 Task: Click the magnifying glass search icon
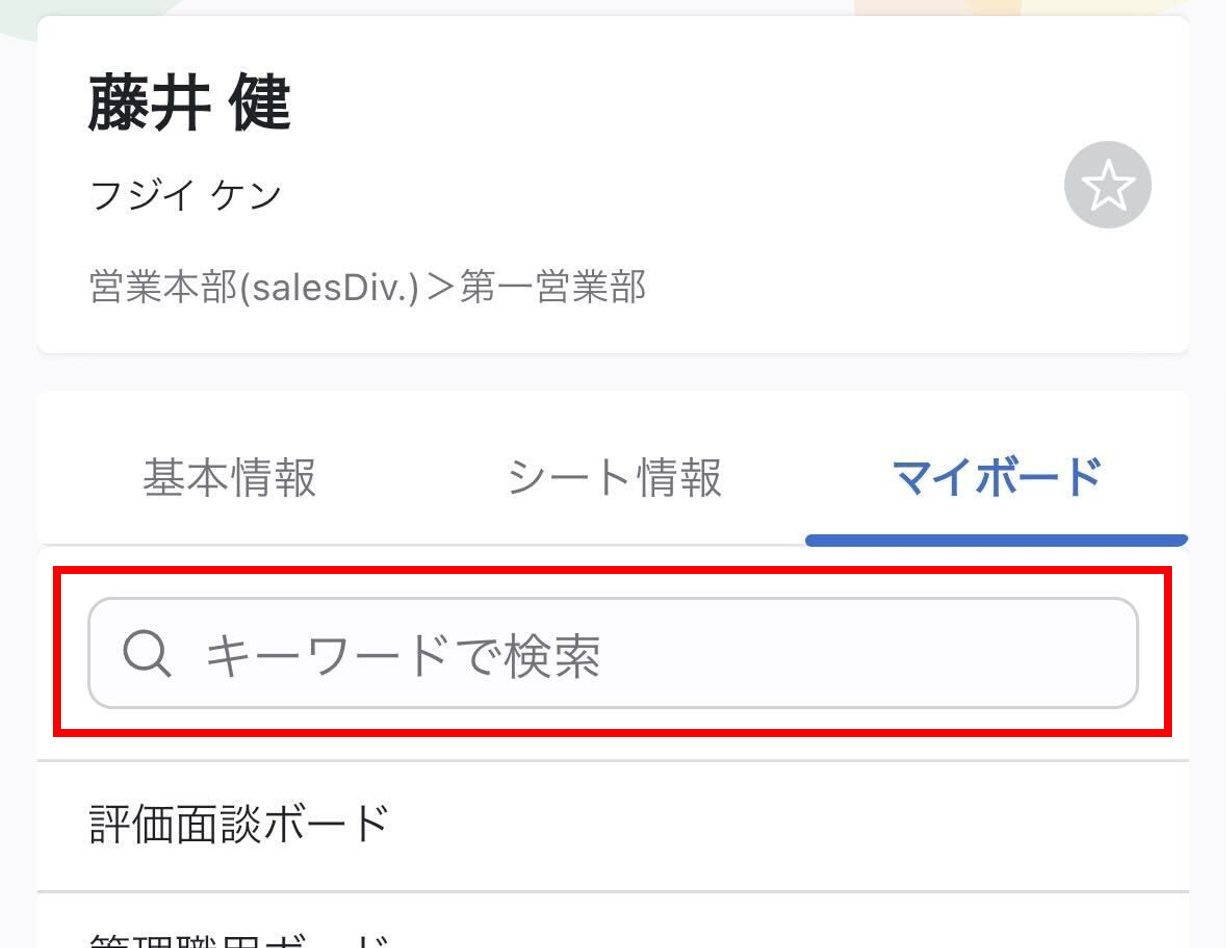147,654
